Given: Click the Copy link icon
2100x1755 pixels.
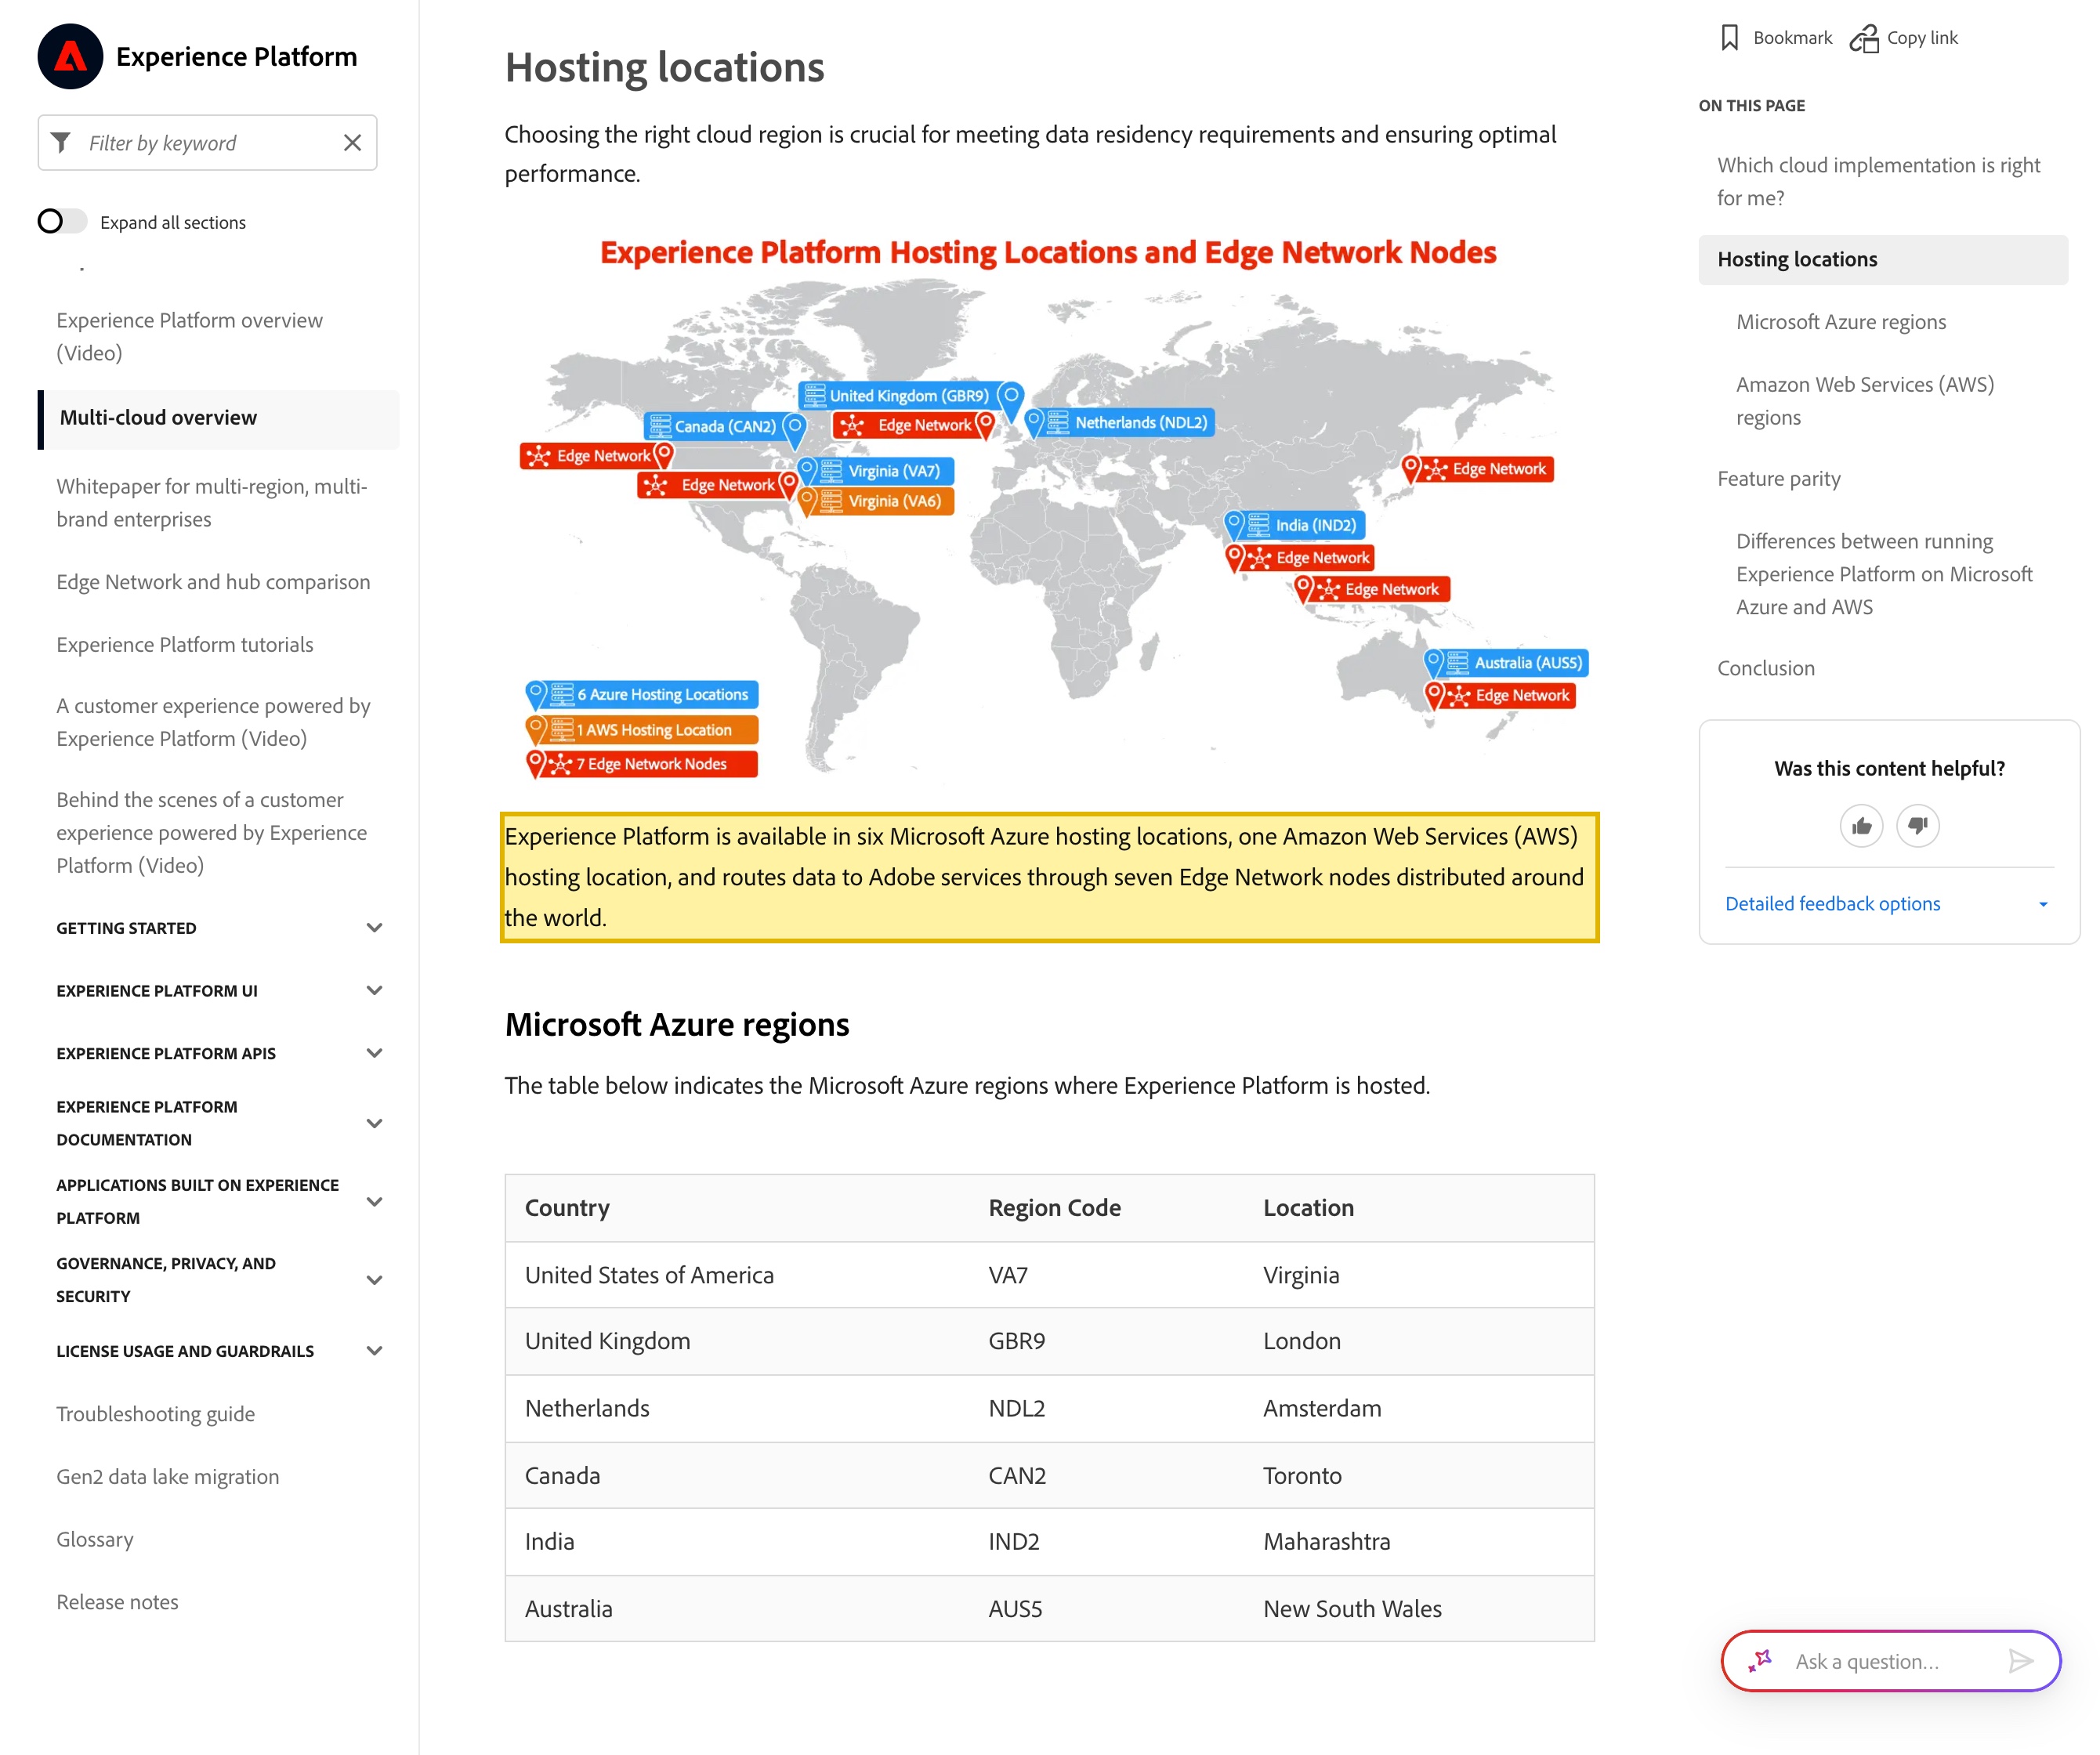Looking at the screenshot, I should (x=1864, y=38).
